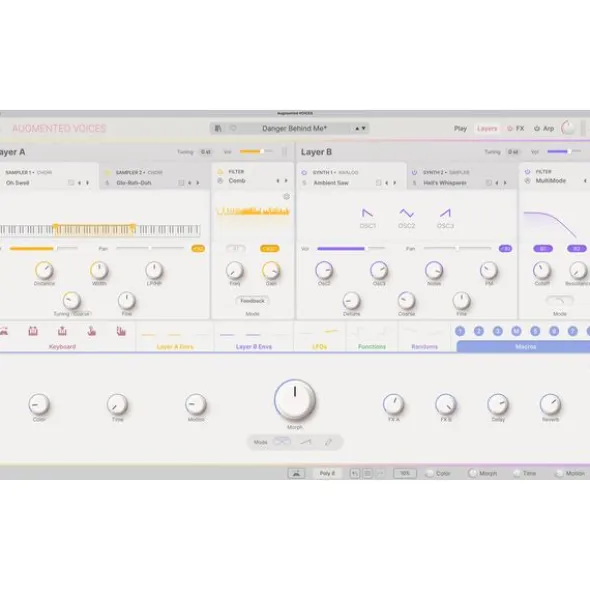Click the fifth Keyboard modulation icon

coord(121,331)
